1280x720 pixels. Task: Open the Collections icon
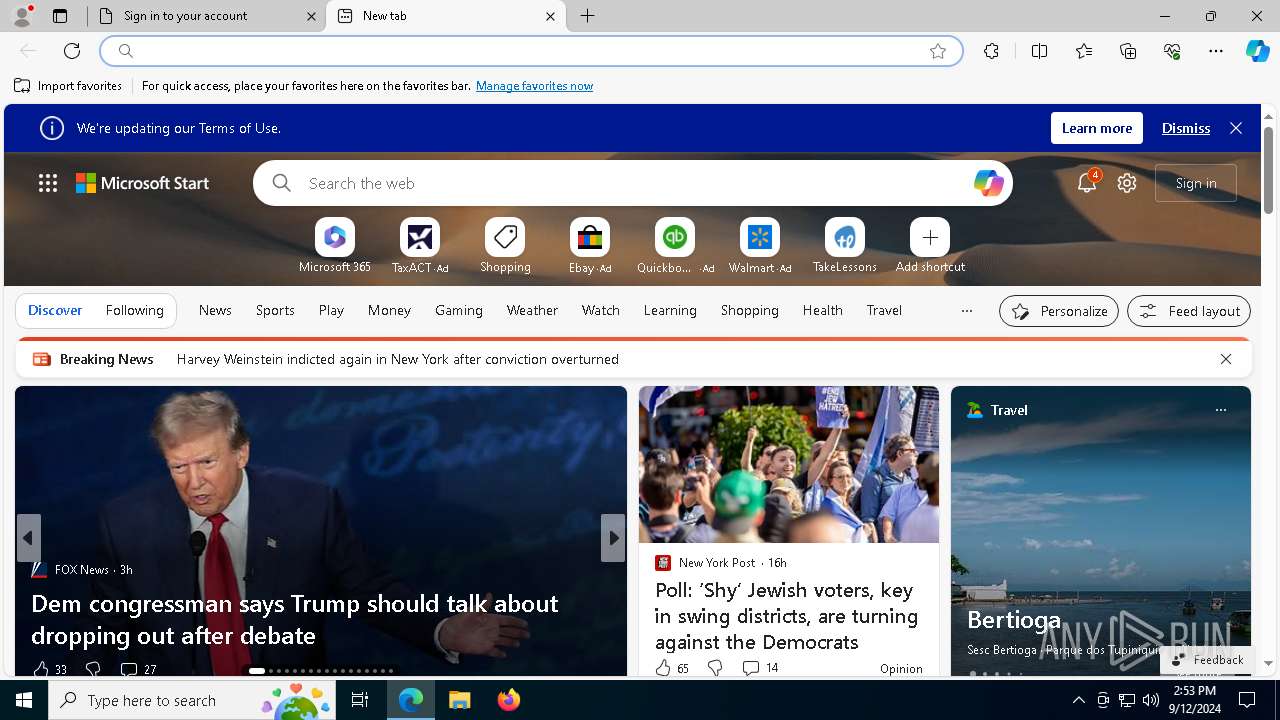1128,51
